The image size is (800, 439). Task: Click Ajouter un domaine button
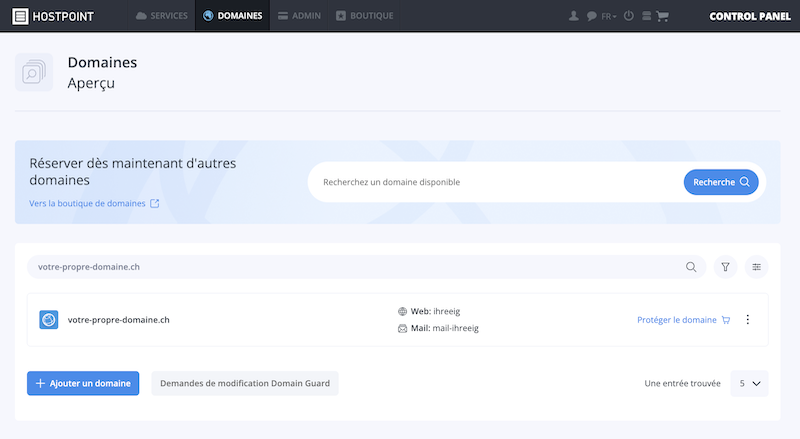tap(83, 383)
